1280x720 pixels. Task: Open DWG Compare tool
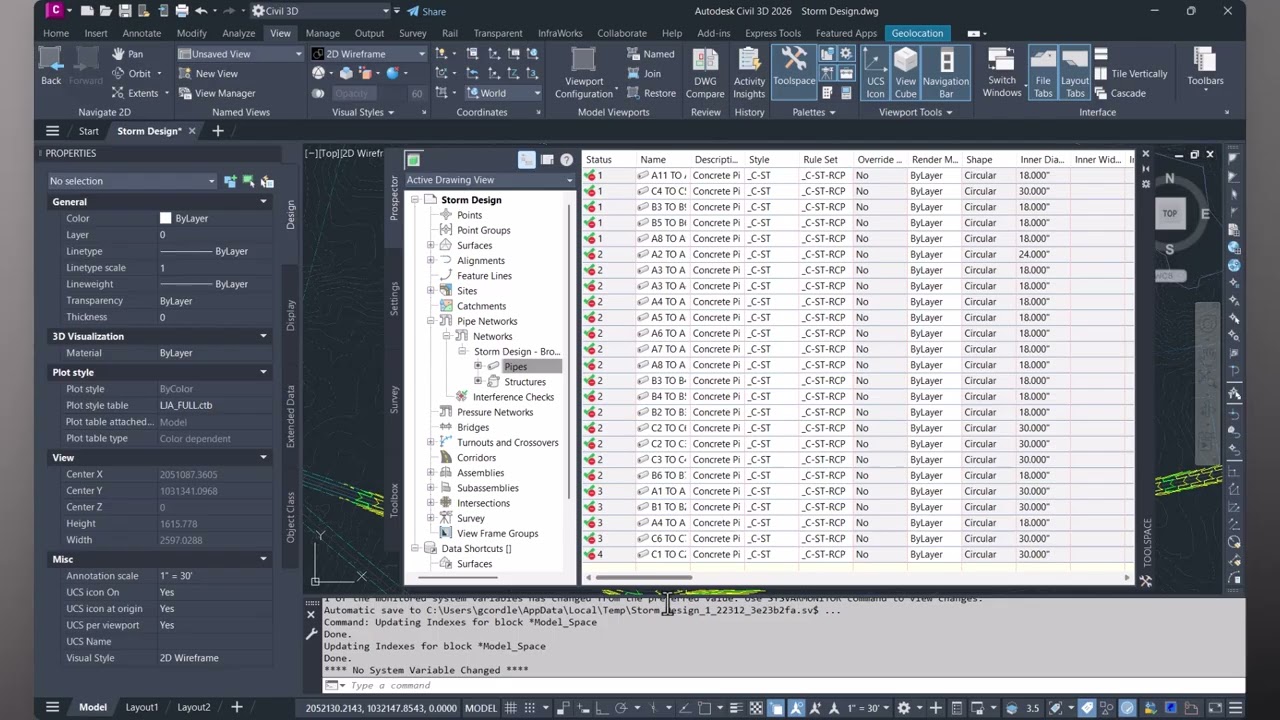click(x=705, y=73)
